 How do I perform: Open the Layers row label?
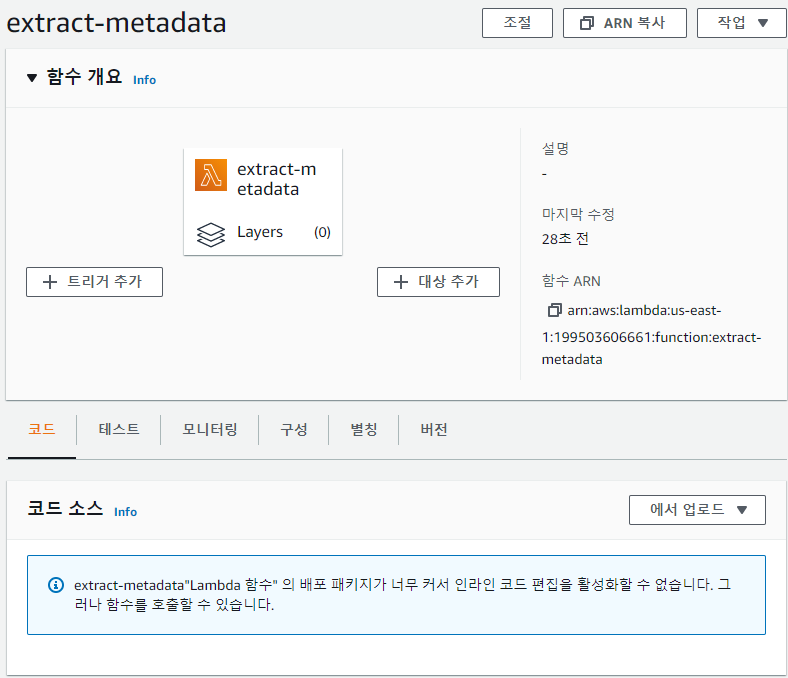click(x=260, y=232)
